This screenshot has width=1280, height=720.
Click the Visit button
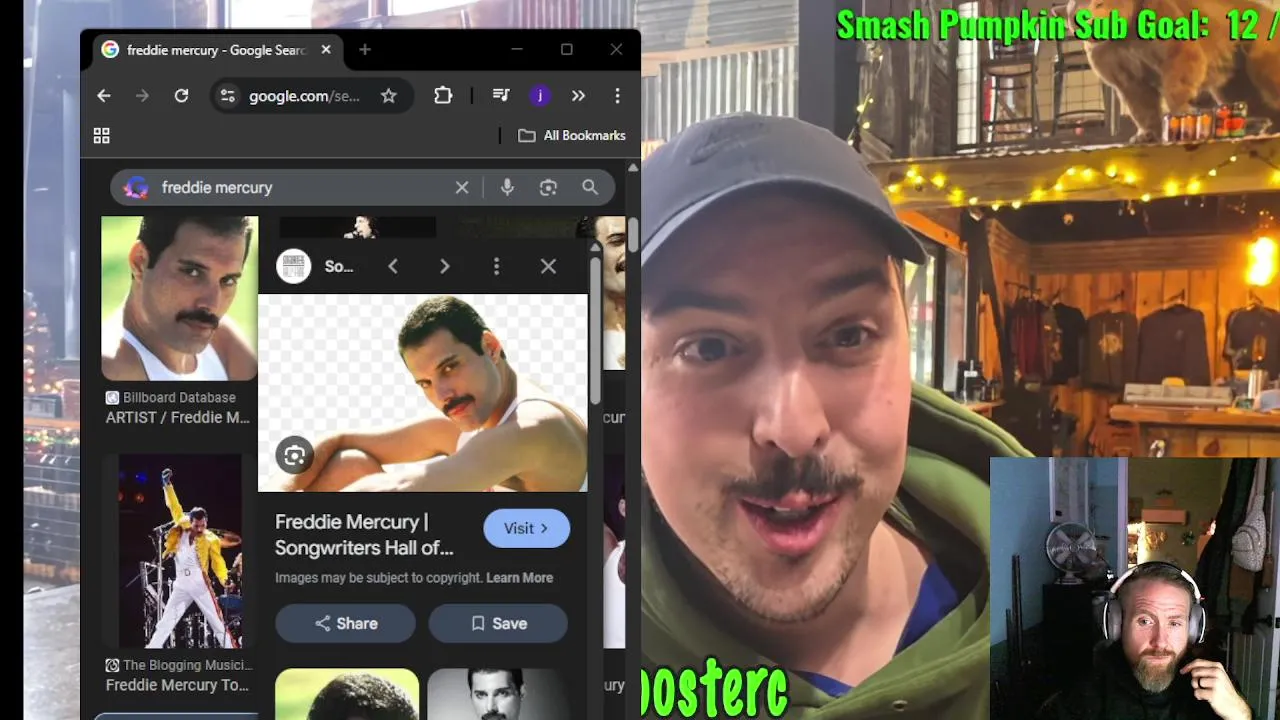(526, 528)
